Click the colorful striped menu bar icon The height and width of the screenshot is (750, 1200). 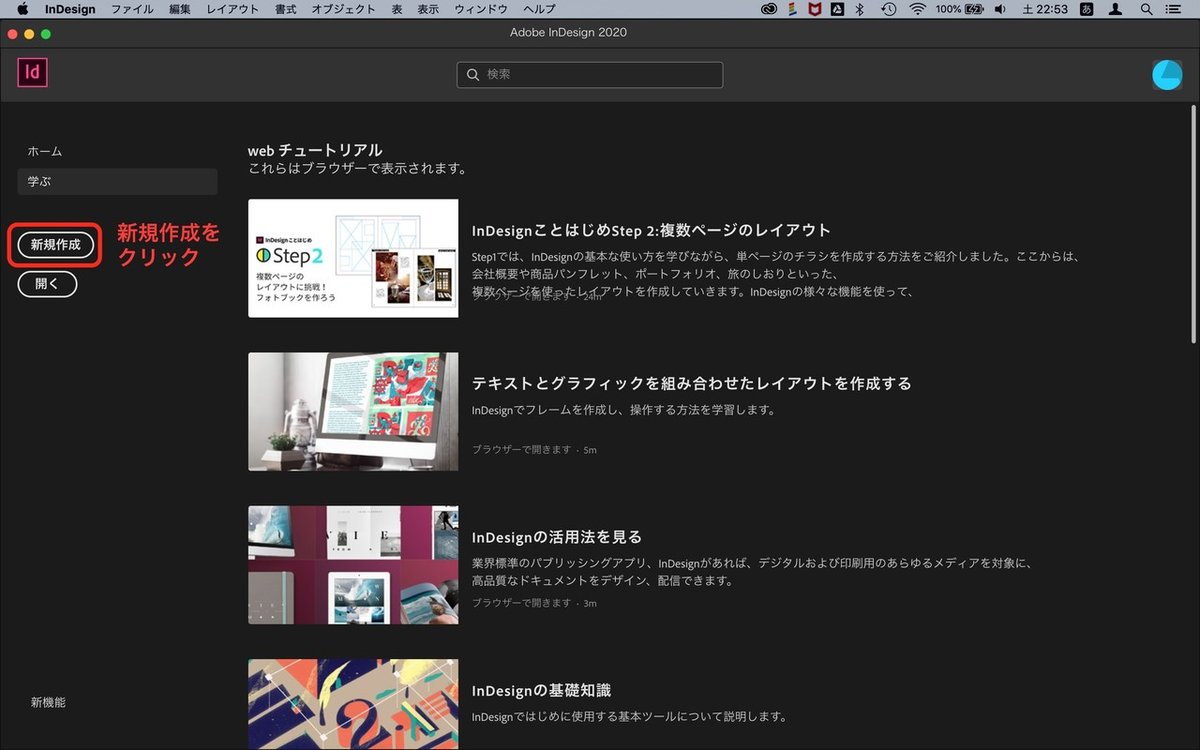[x=792, y=9]
